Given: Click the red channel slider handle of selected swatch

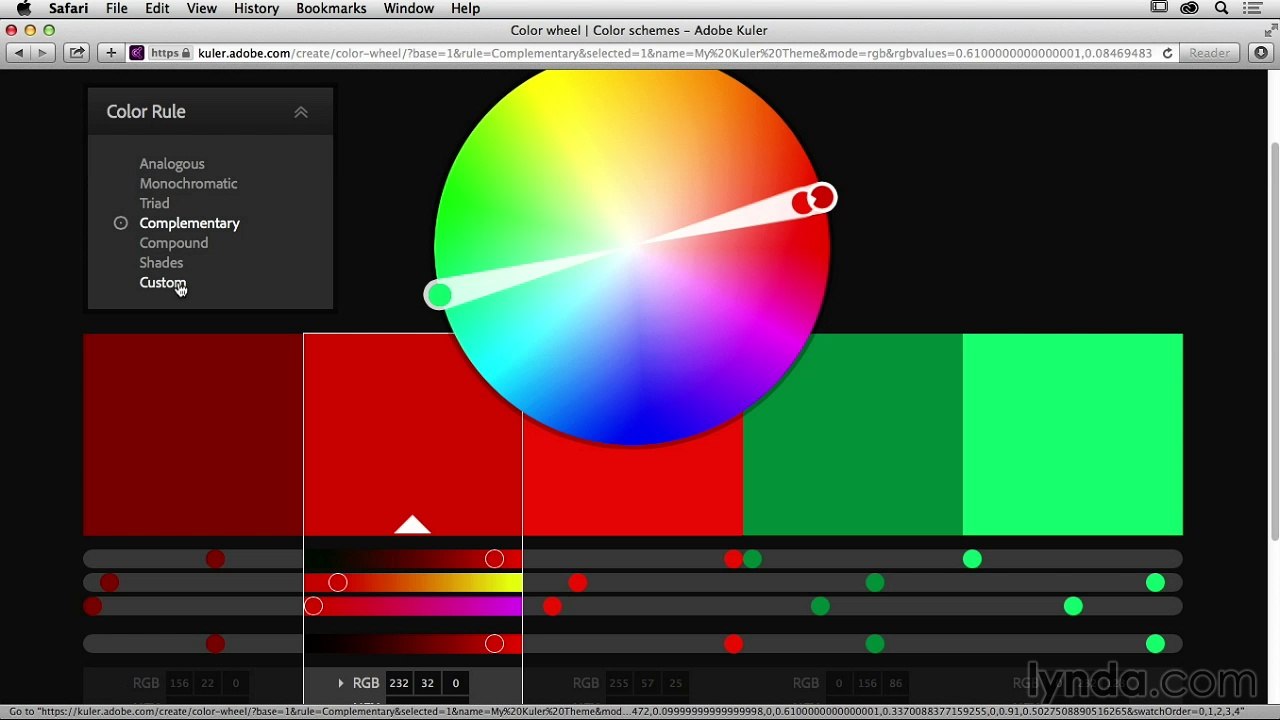Looking at the screenshot, I should 494,559.
